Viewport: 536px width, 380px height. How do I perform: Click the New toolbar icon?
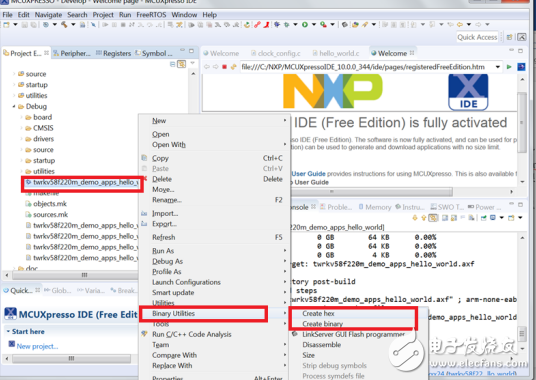[6, 25]
